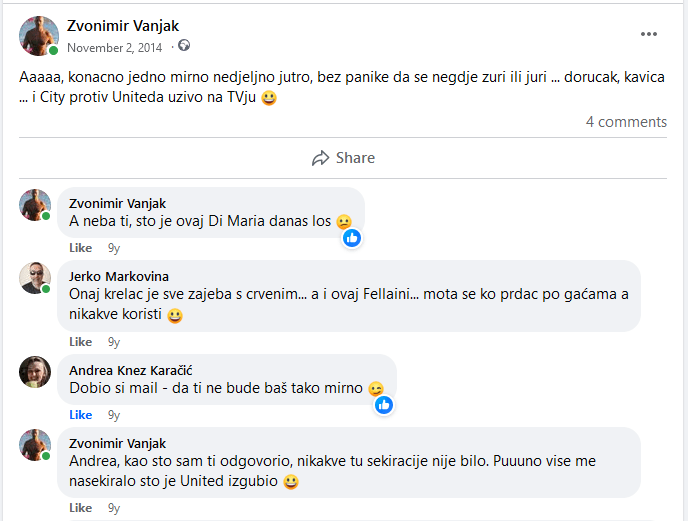Screen dimensions: 688x521
Task: Like Zvonimir's Di Maria comment
Action: [x=80, y=248]
